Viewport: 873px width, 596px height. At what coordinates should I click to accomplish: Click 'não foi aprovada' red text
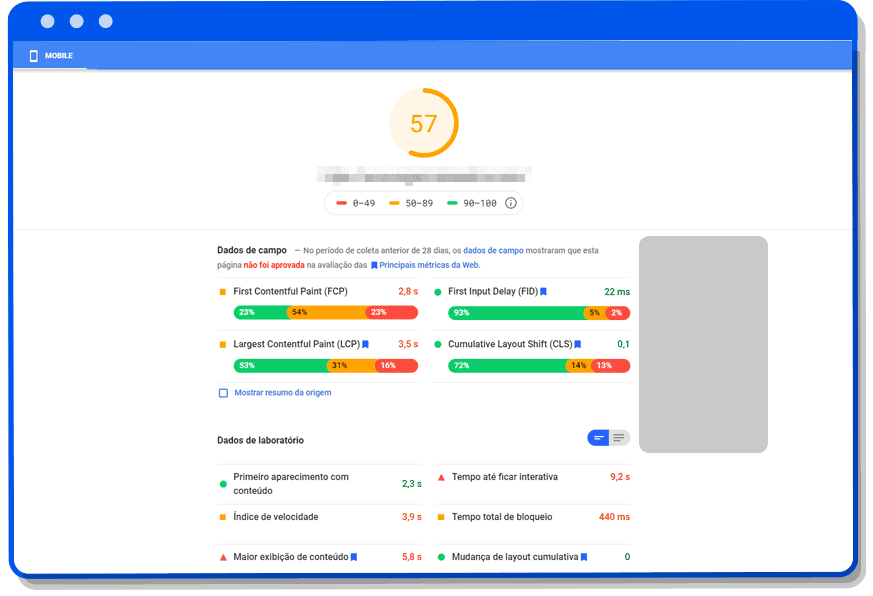274,265
